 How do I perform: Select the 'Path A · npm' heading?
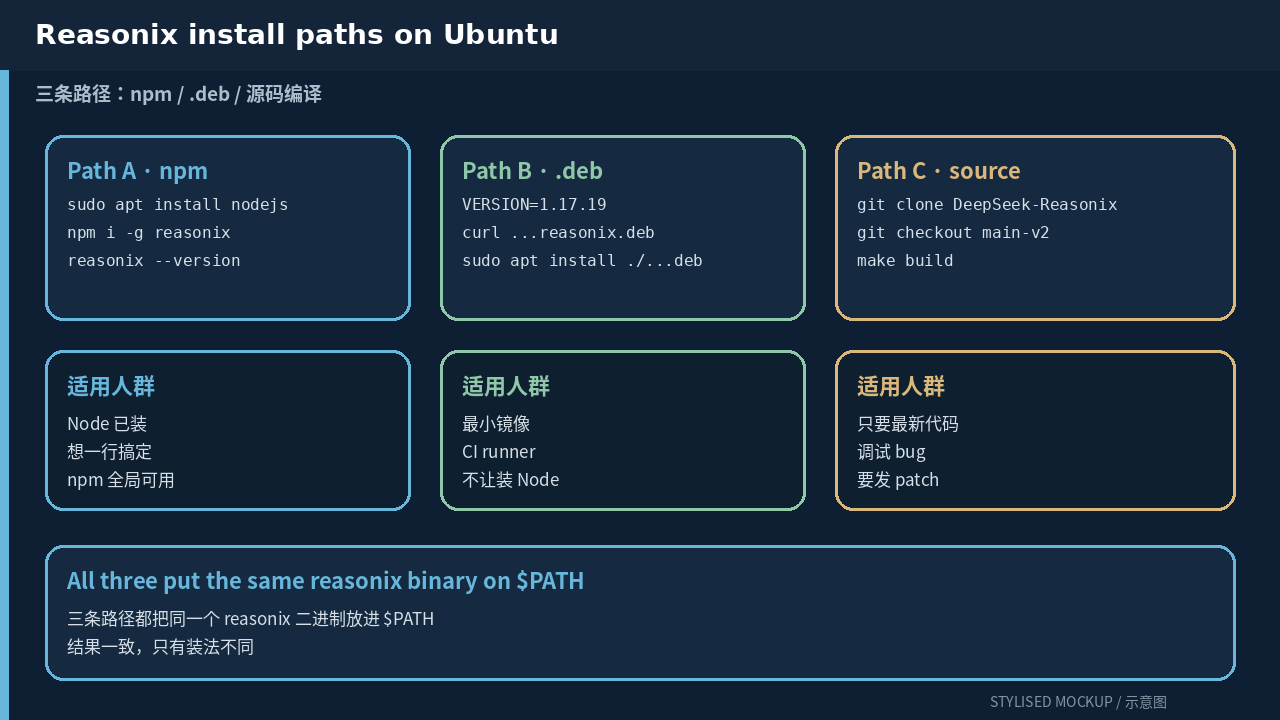click(x=137, y=171)
